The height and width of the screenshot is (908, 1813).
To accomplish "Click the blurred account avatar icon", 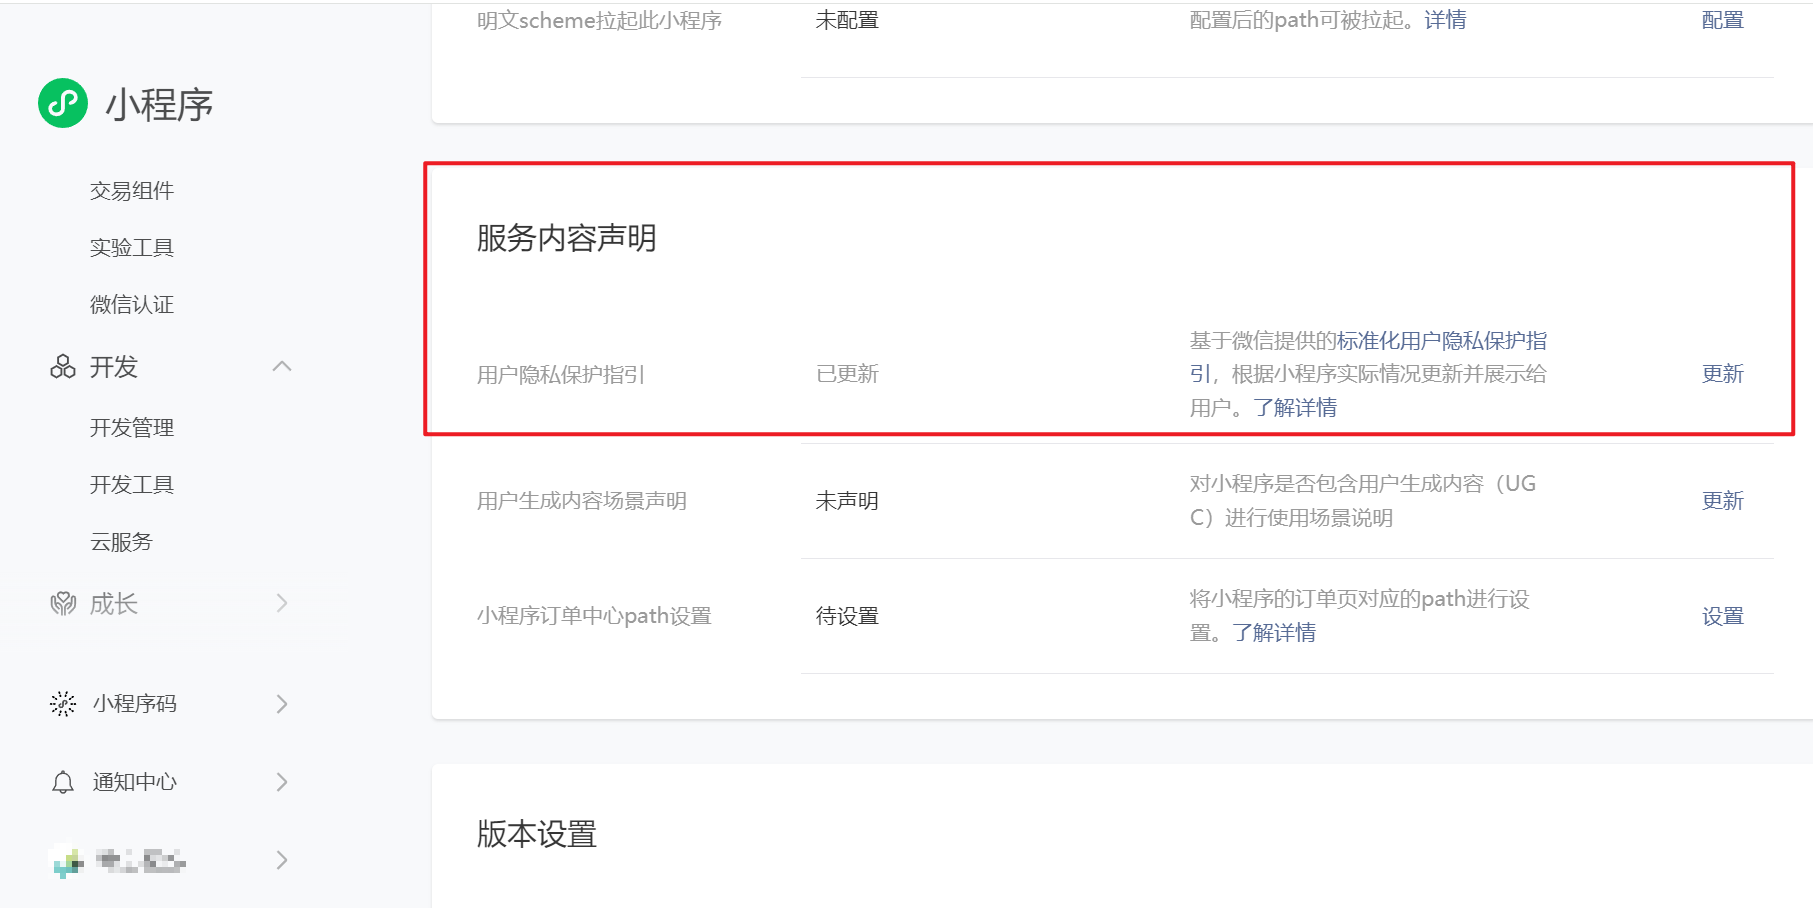I will click(67, 861).
